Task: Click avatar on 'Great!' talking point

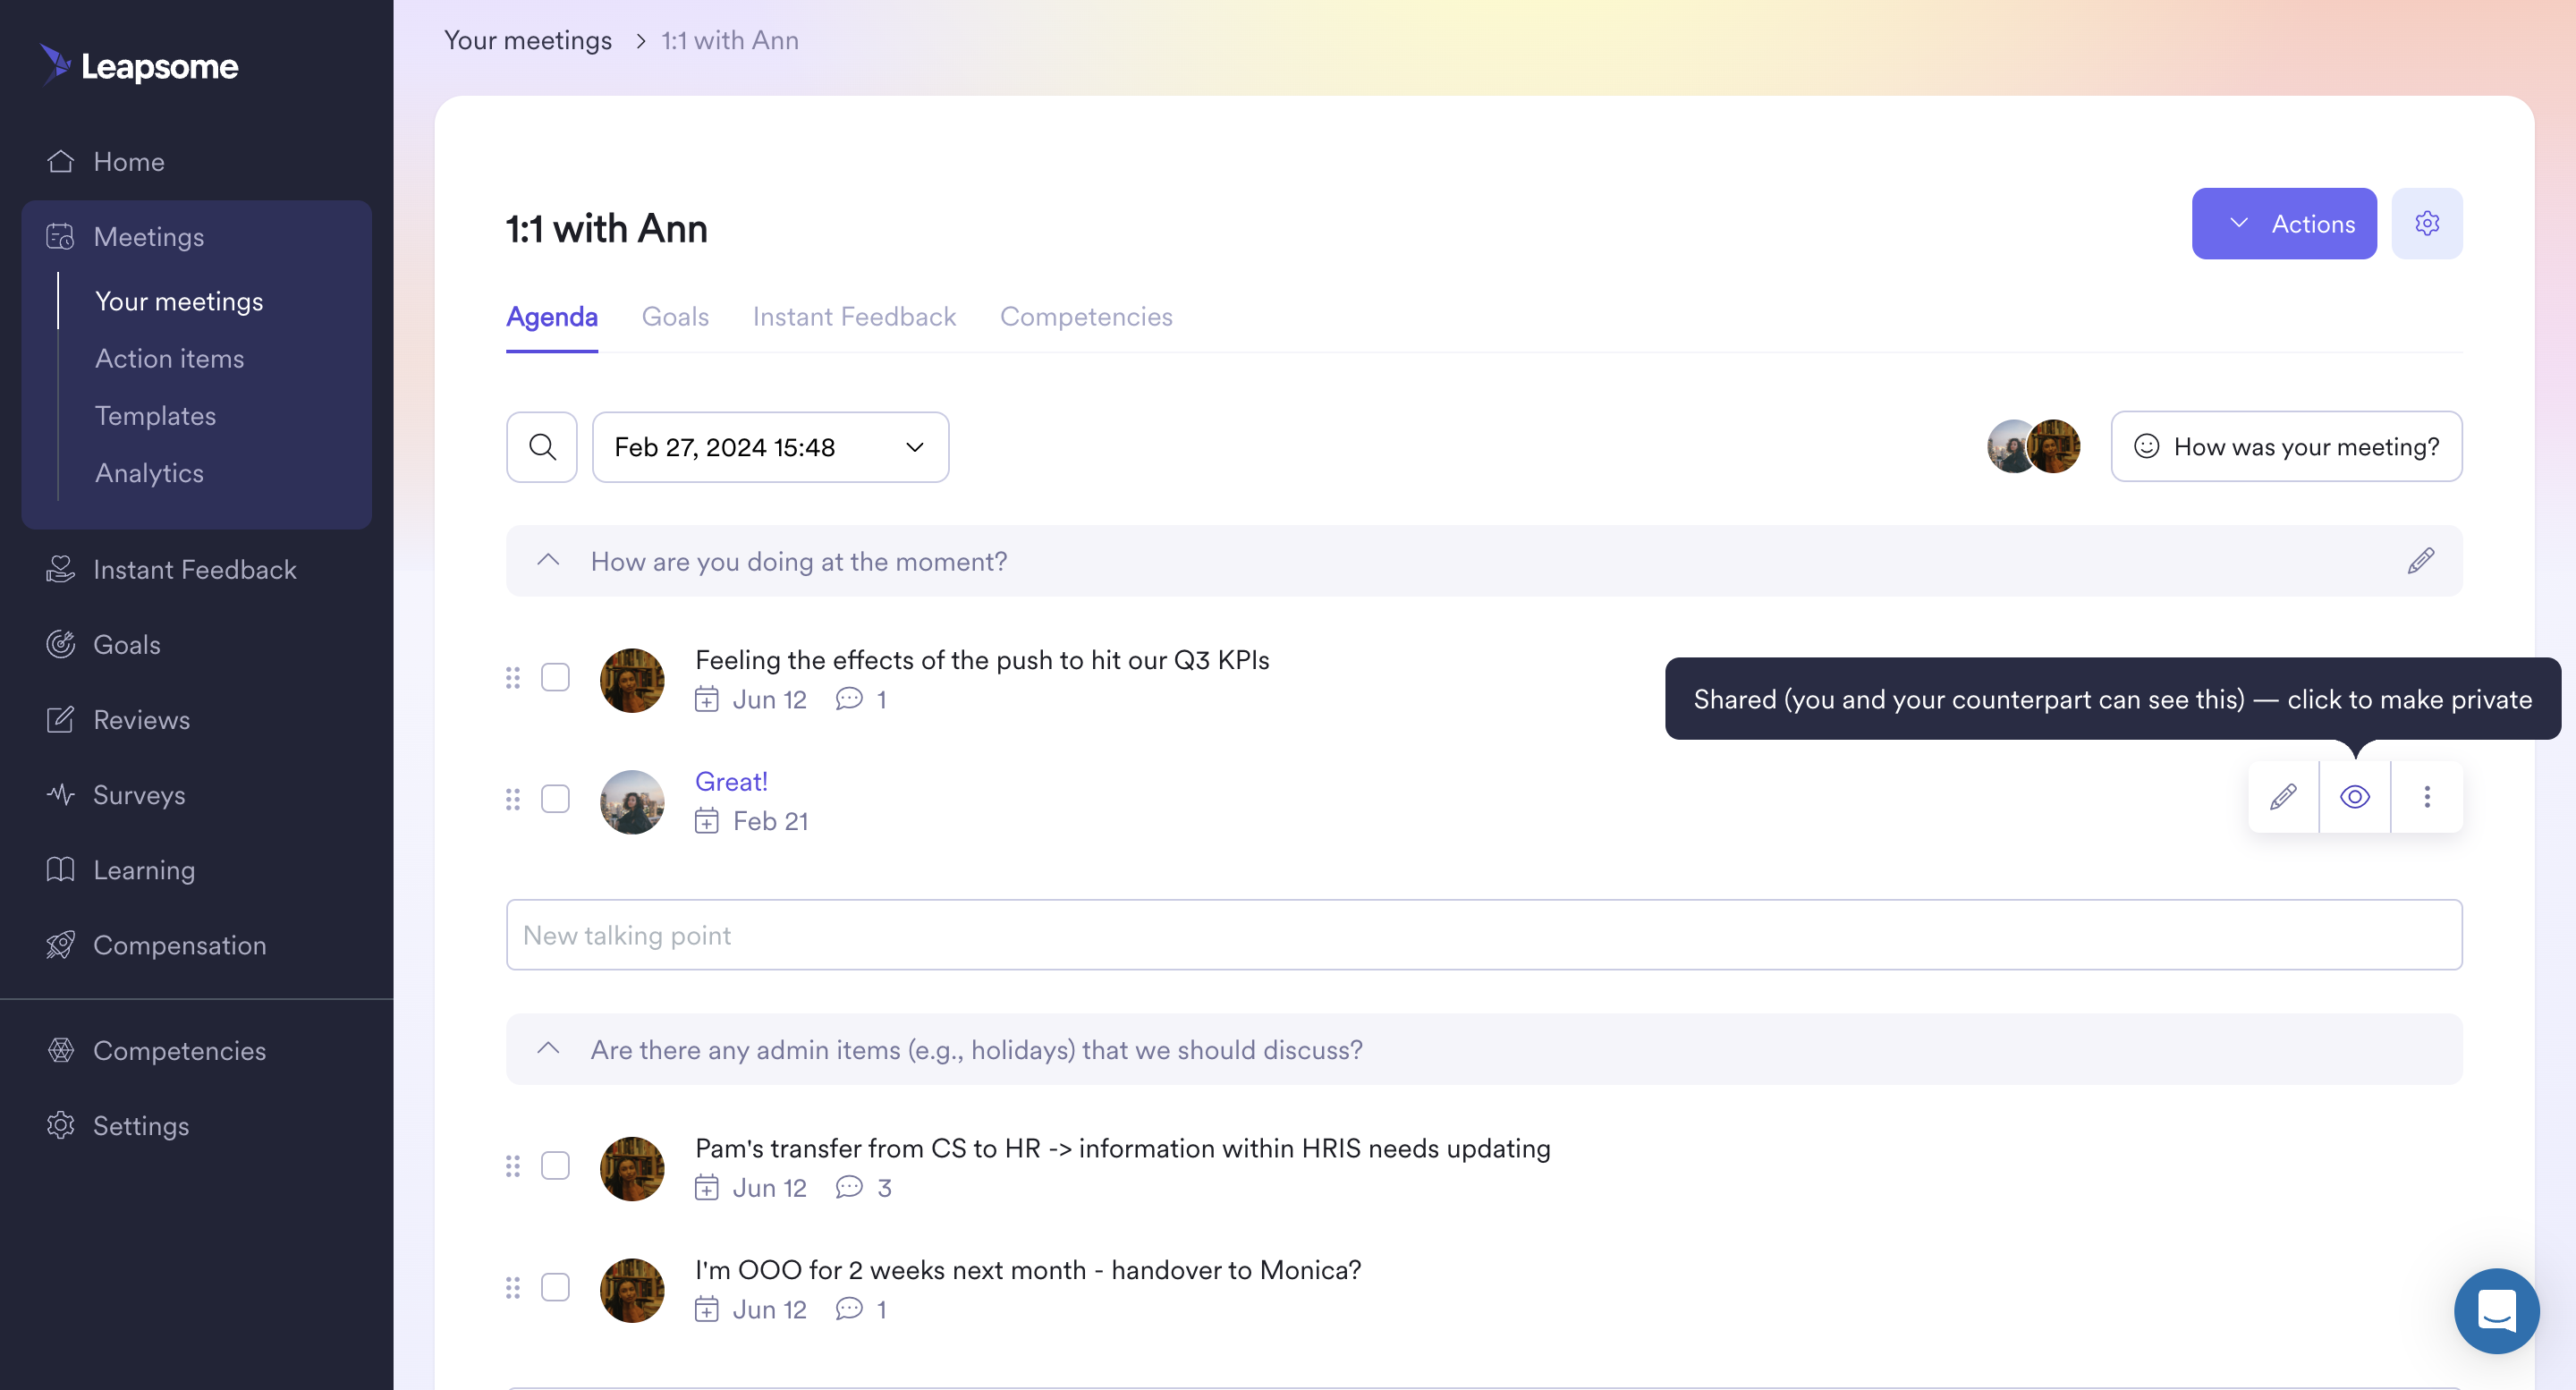Action: [x=632, y=801]
